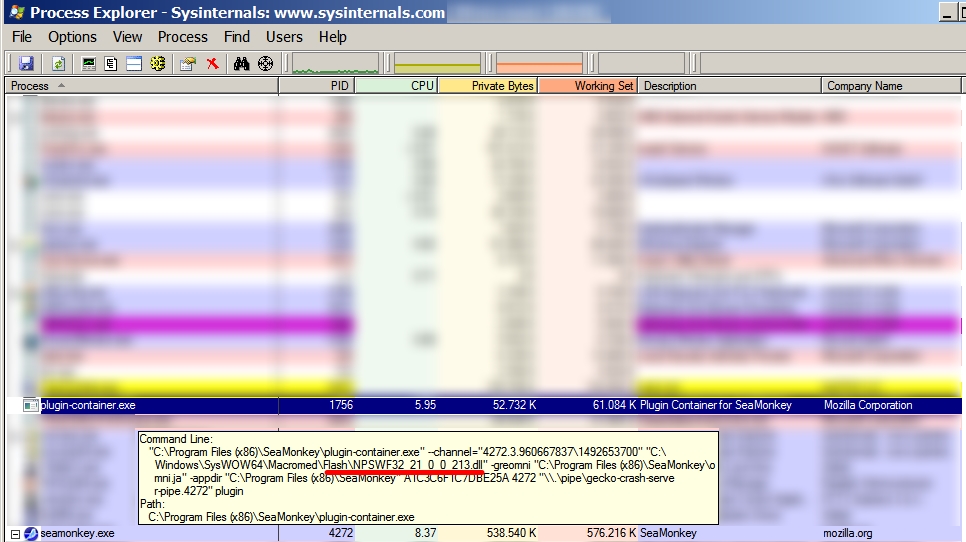Click 'Plugin Container for SeaMonkey' description
This screenshot has height=542, width=966.
(716, 405)
